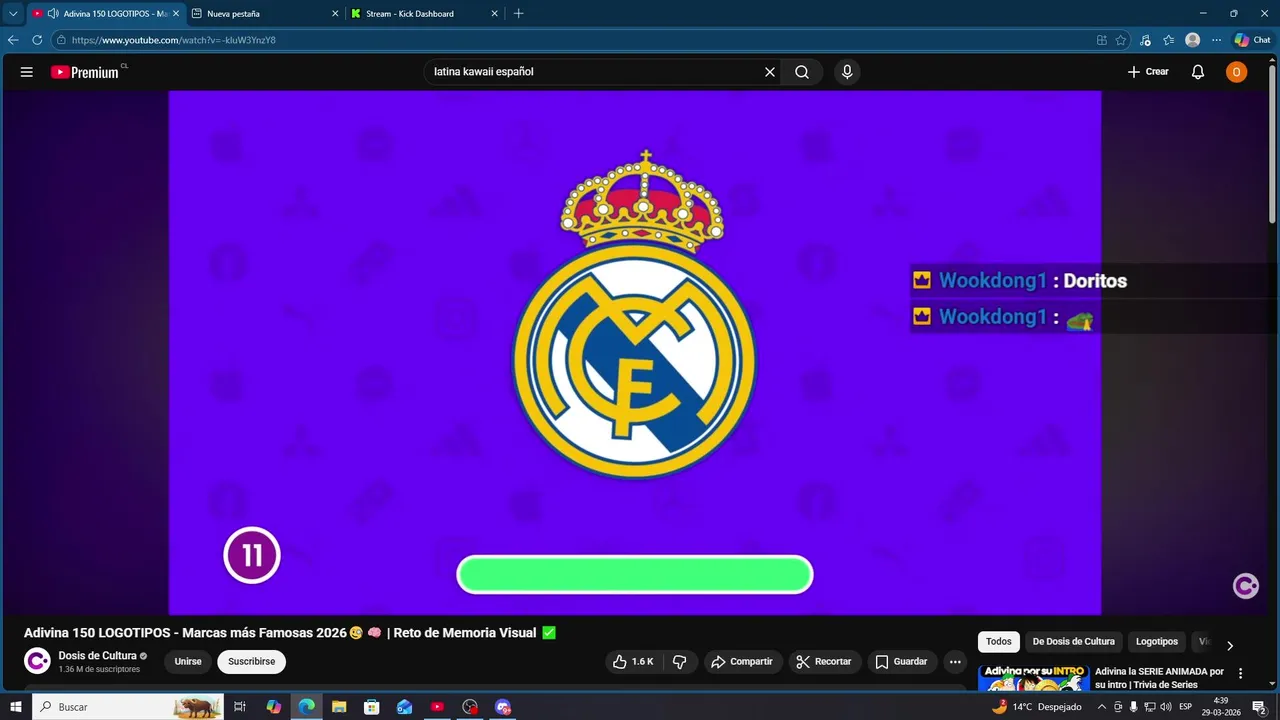1280x720 pixels.
Task: Open more actions for the video
Action: coord(955,662)
